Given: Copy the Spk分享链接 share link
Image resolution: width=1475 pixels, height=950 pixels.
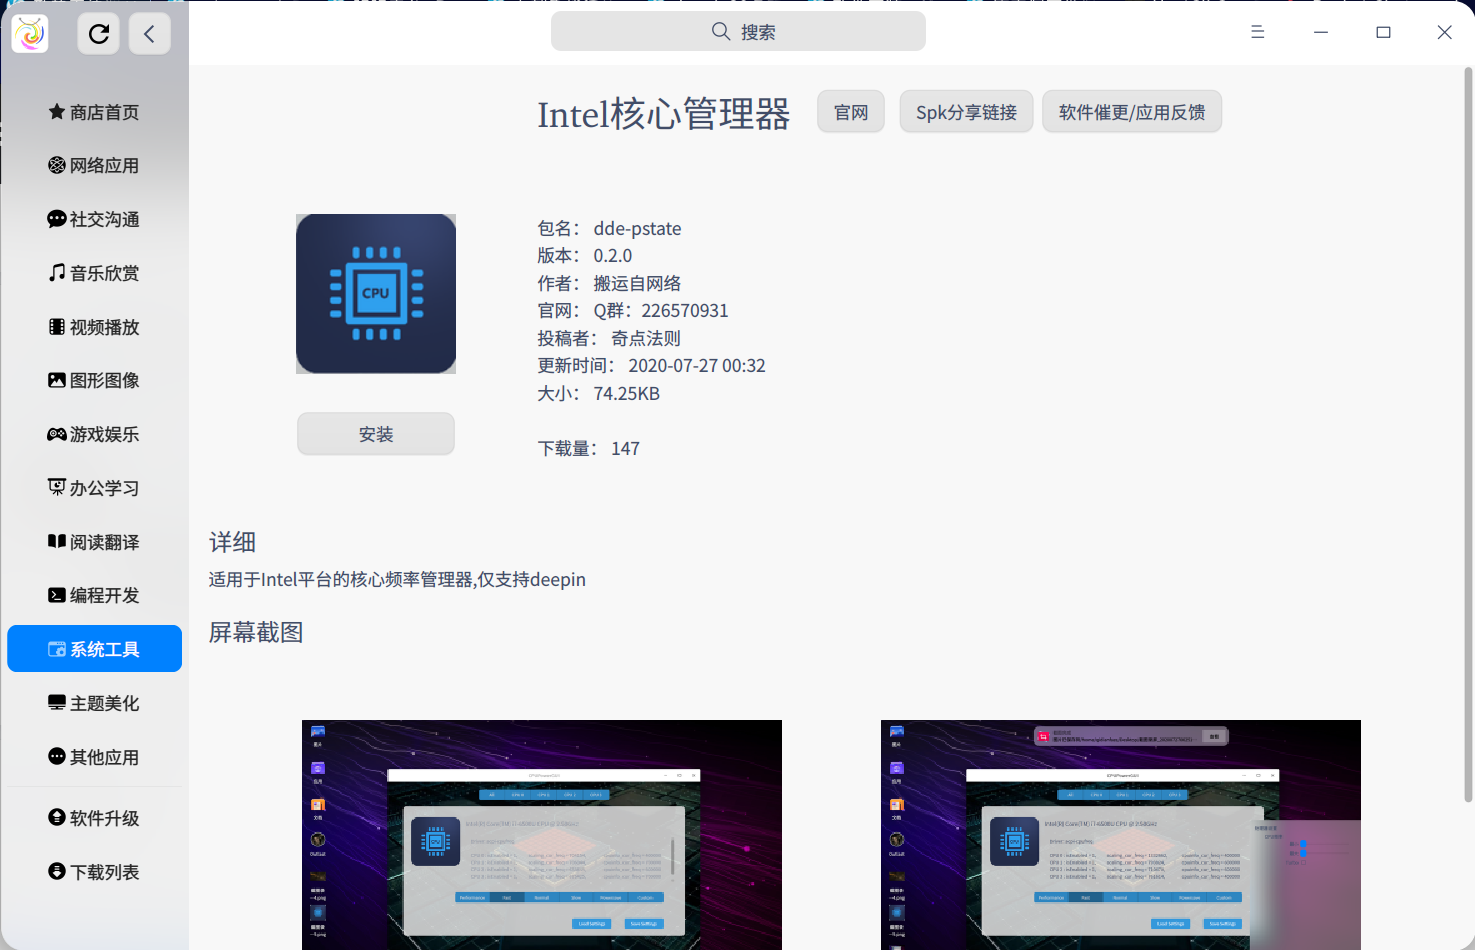Looking at the screenshot, I should 966,111.
